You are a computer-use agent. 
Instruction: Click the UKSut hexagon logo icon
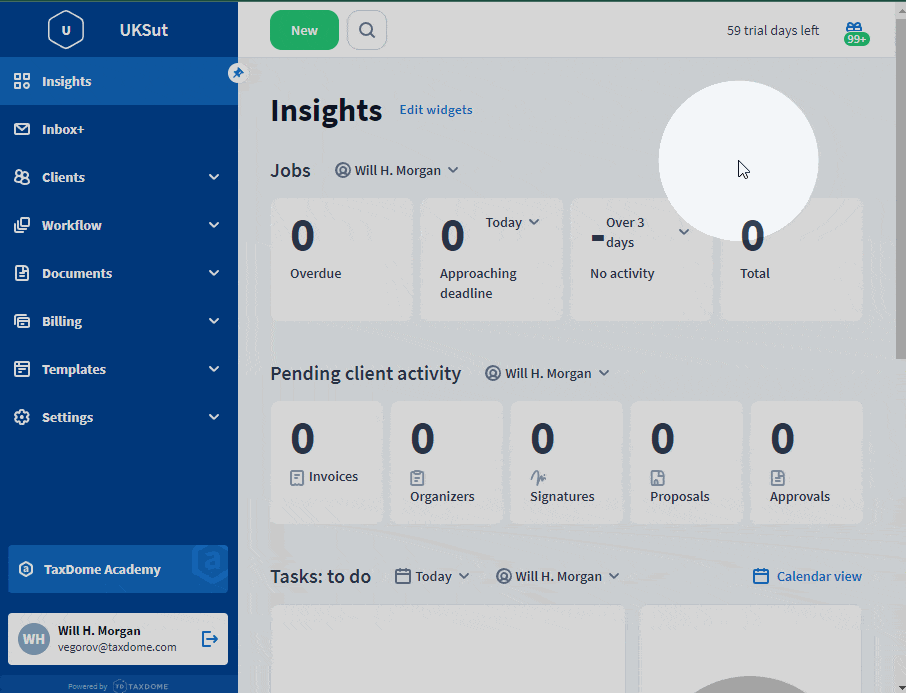[x=66, y=30]
